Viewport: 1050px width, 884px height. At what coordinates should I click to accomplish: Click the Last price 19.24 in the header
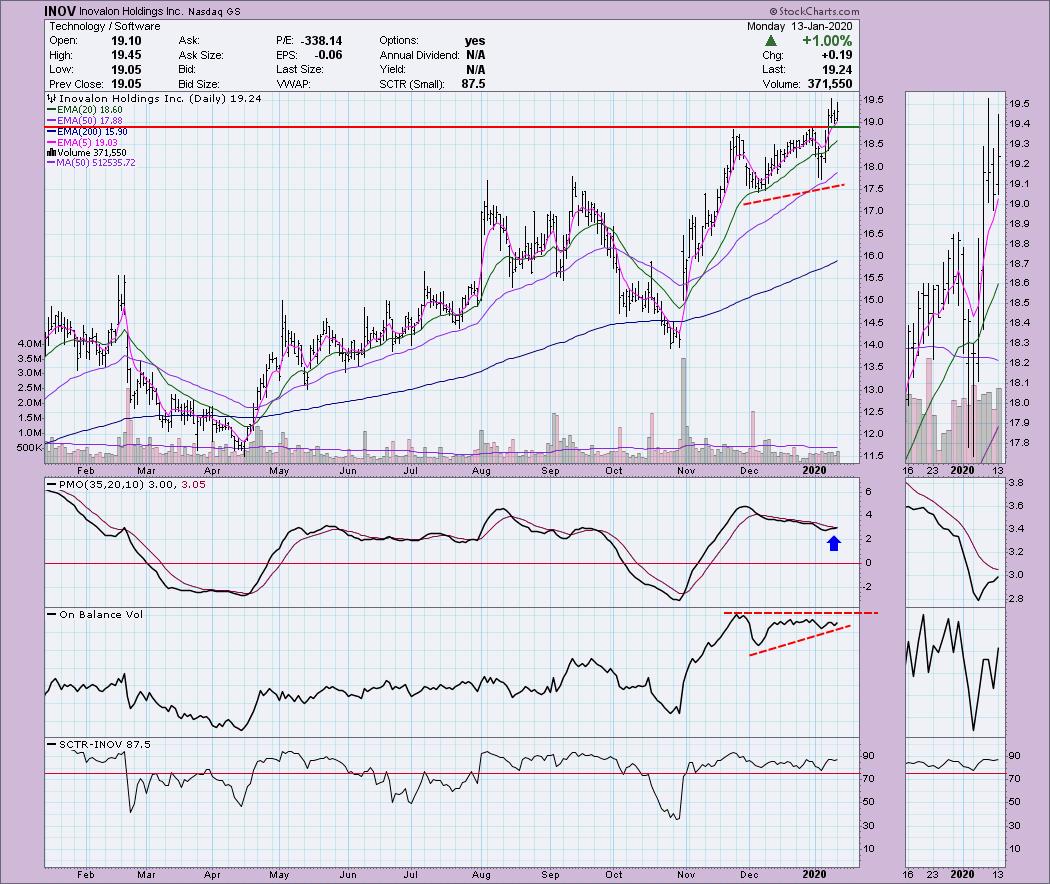click(838, 70)
